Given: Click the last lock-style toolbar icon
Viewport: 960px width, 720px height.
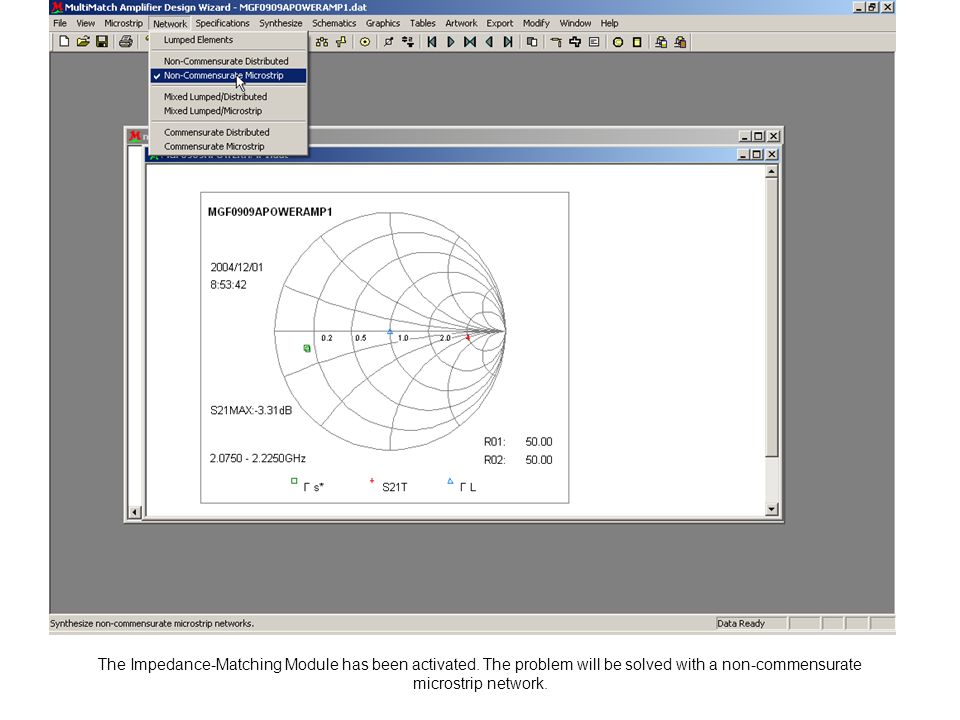Looking at the screenshot, I should coord(680,42).
